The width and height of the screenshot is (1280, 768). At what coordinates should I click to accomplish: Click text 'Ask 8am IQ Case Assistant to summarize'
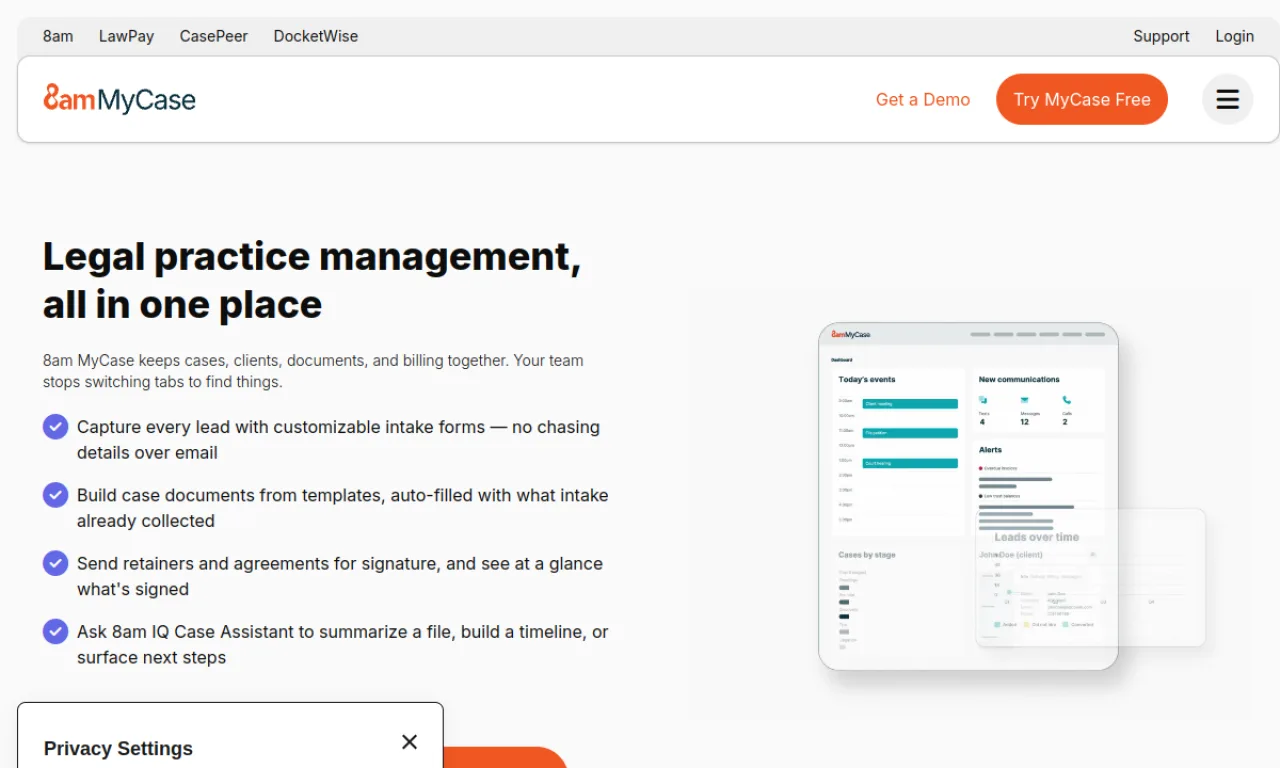(343, 644)
